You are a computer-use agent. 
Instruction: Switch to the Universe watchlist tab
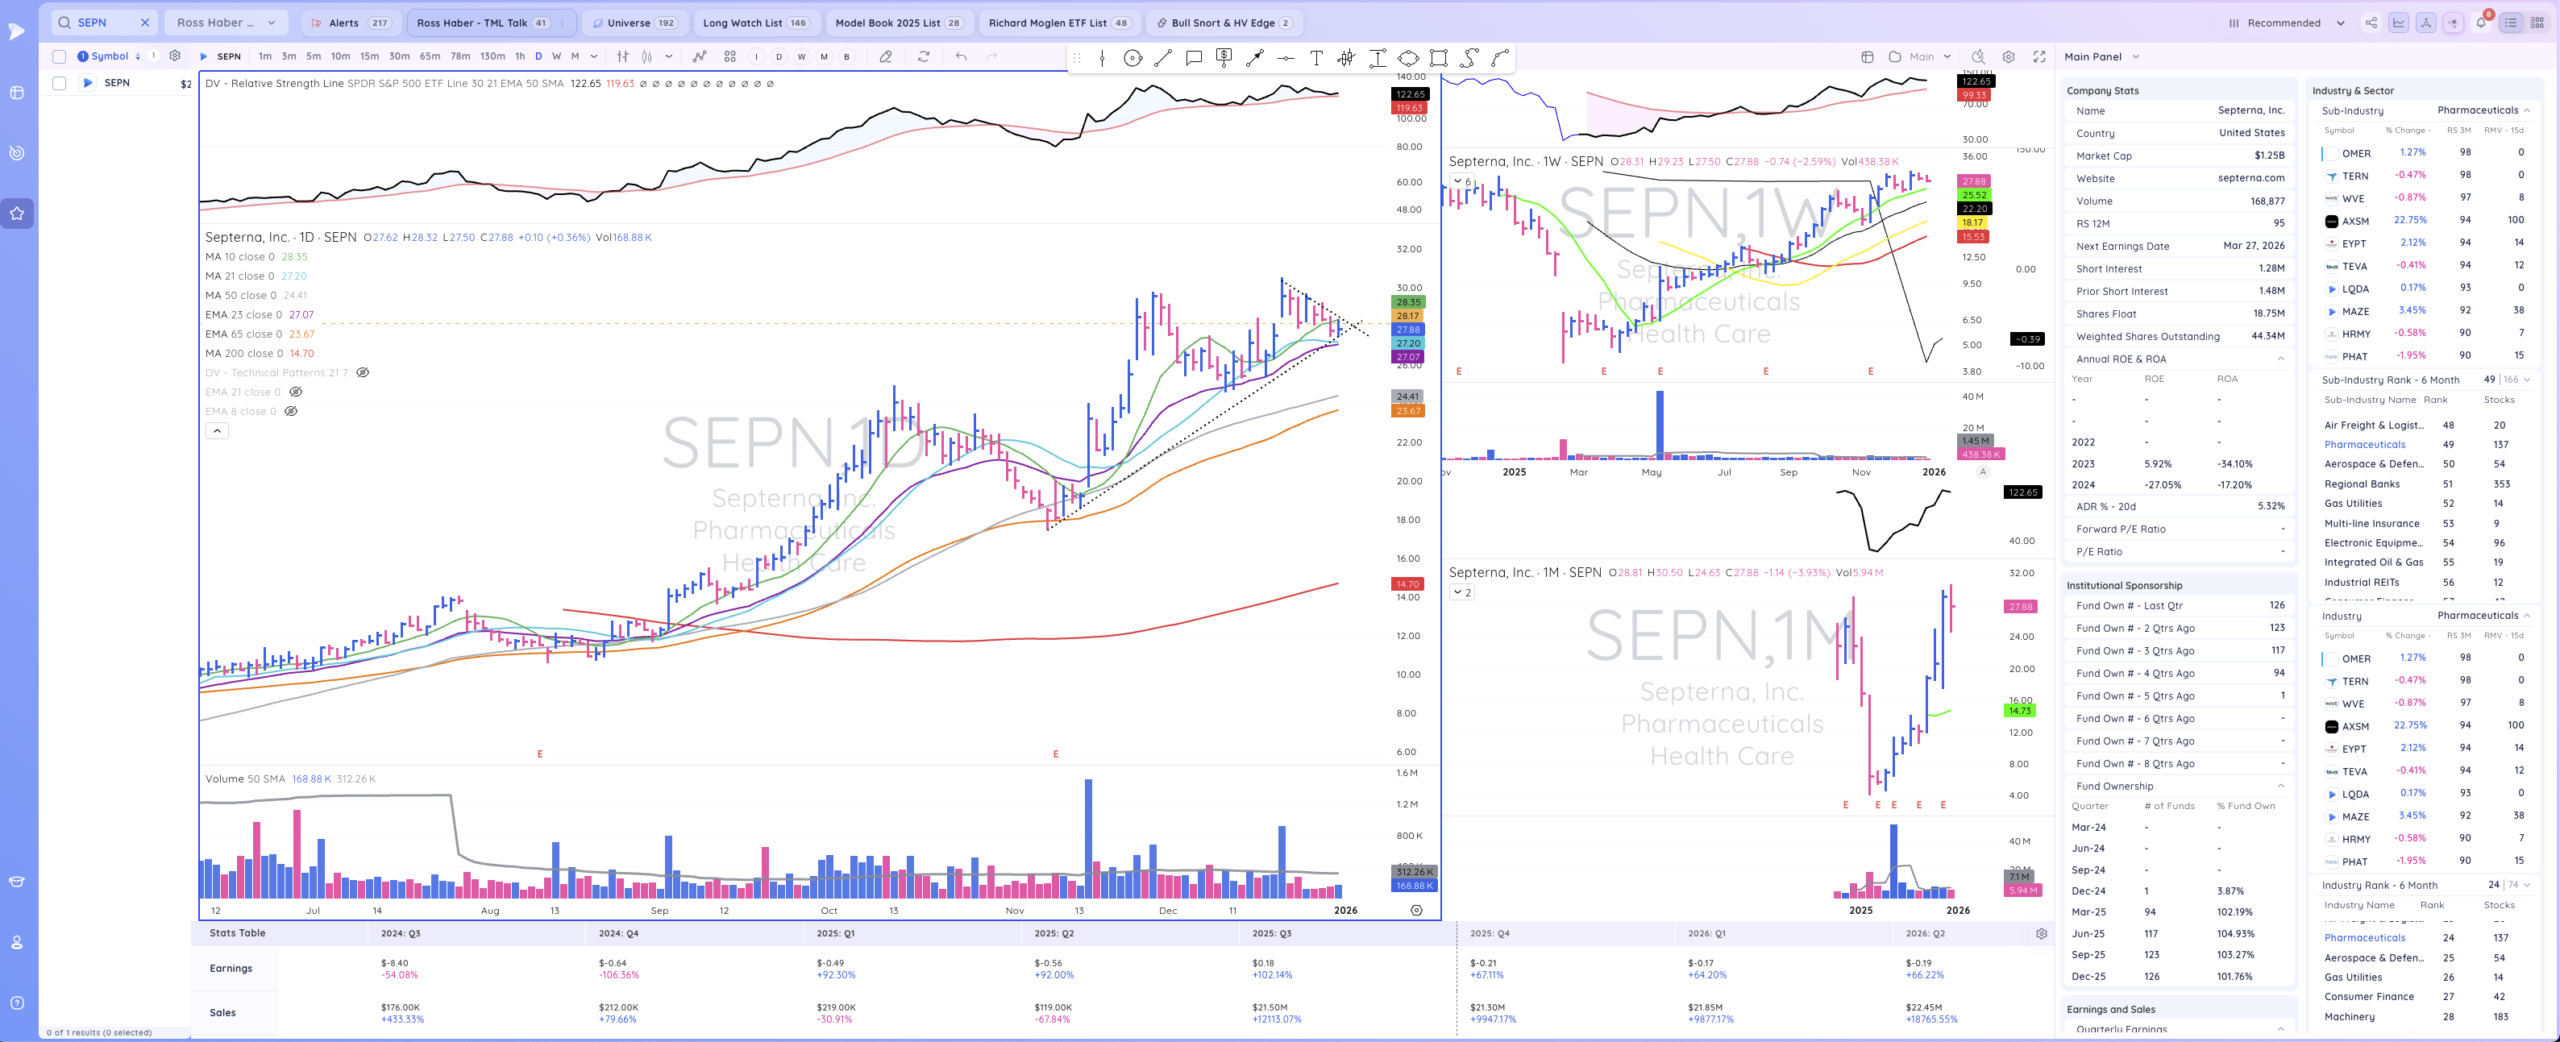(631, 22)
